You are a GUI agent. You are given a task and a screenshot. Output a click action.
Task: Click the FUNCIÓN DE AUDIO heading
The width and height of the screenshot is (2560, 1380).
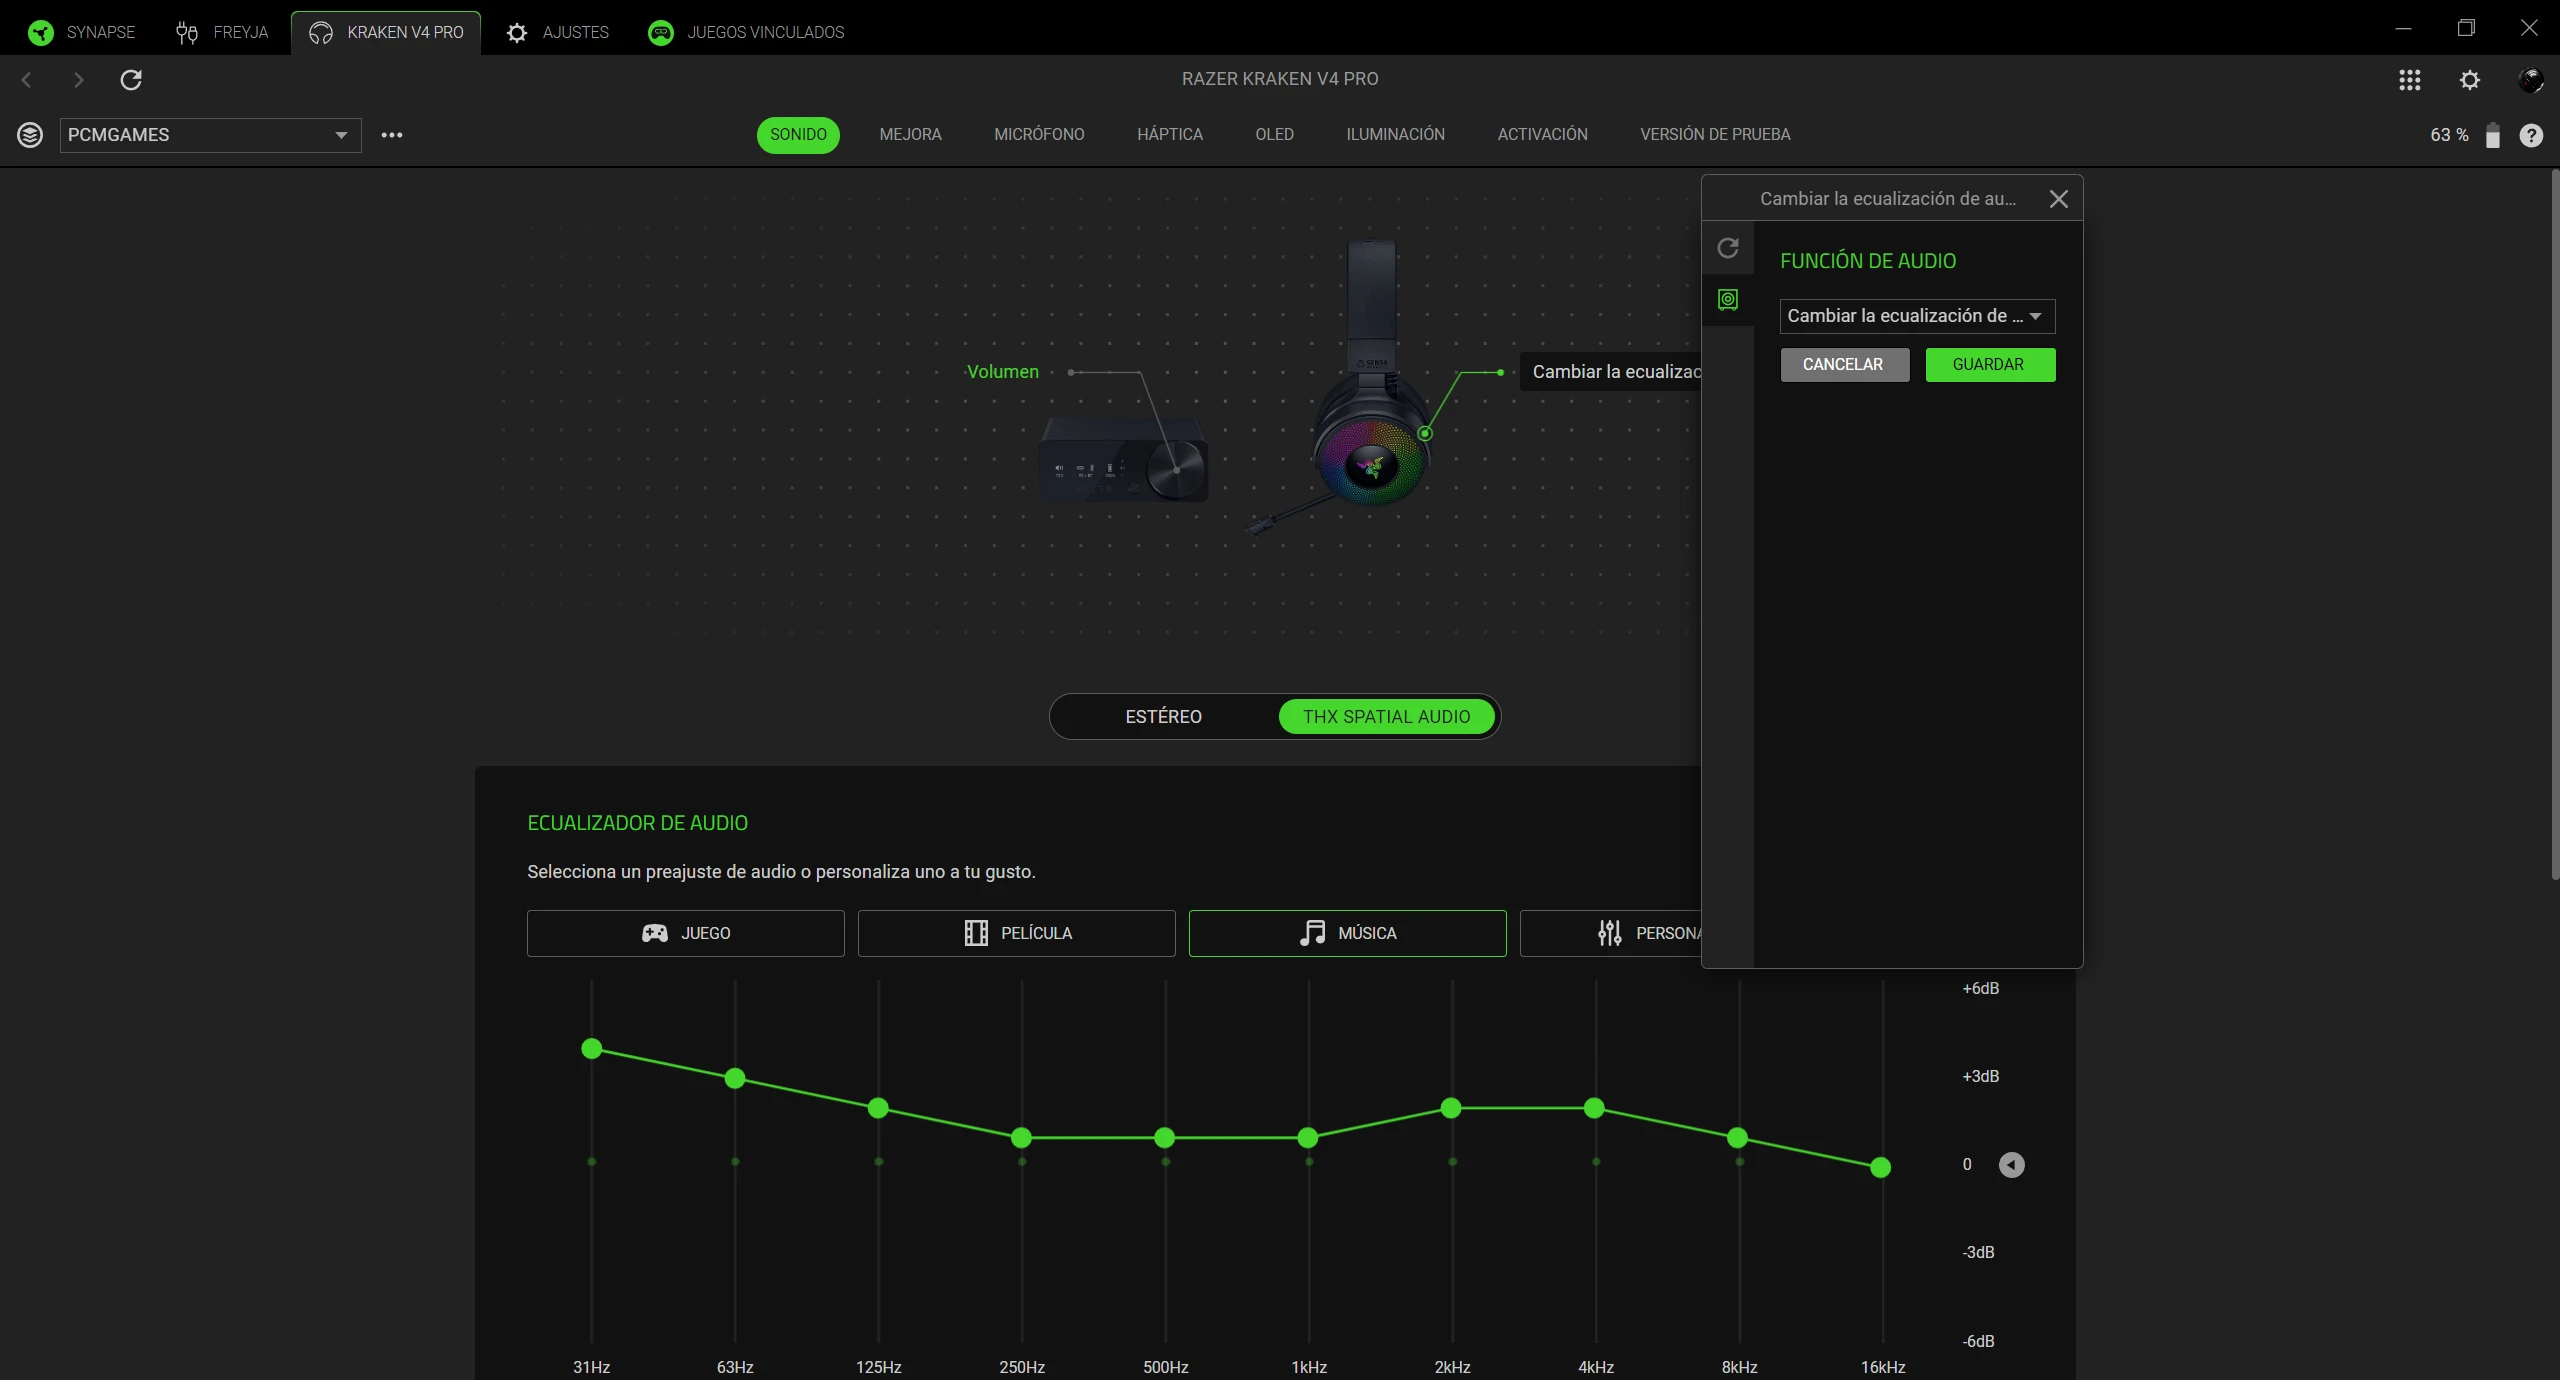point(1868,261)
